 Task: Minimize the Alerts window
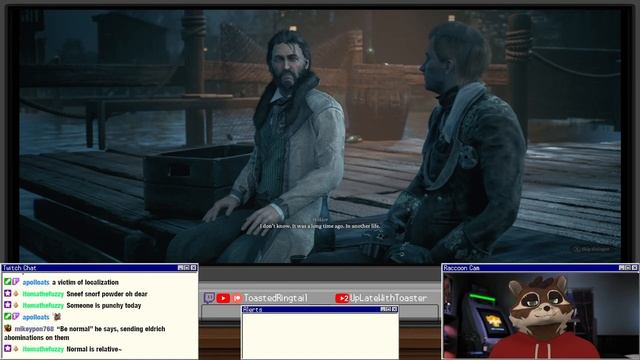382,309
